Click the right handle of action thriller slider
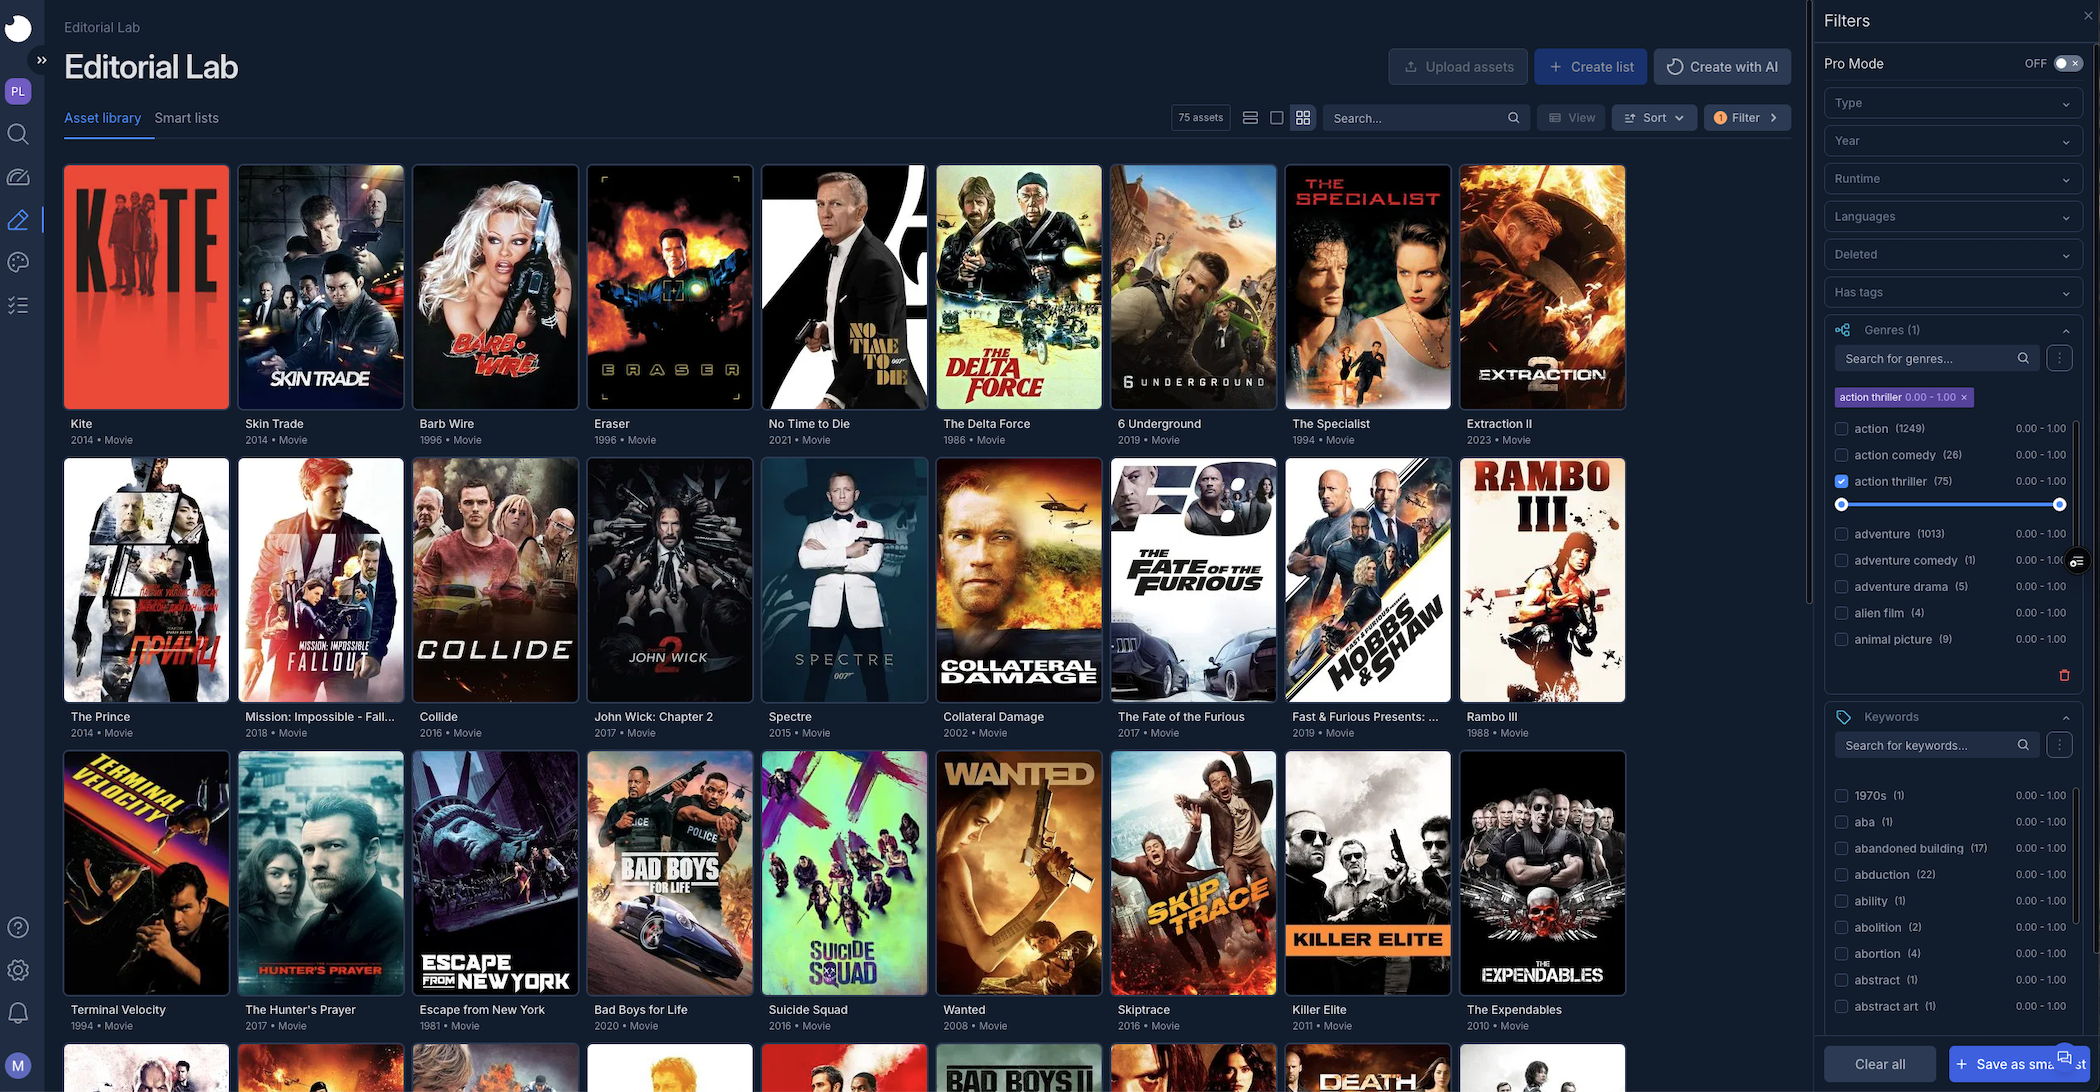The width and height of the screenshot is (2100, 1092). (2059, 505)
